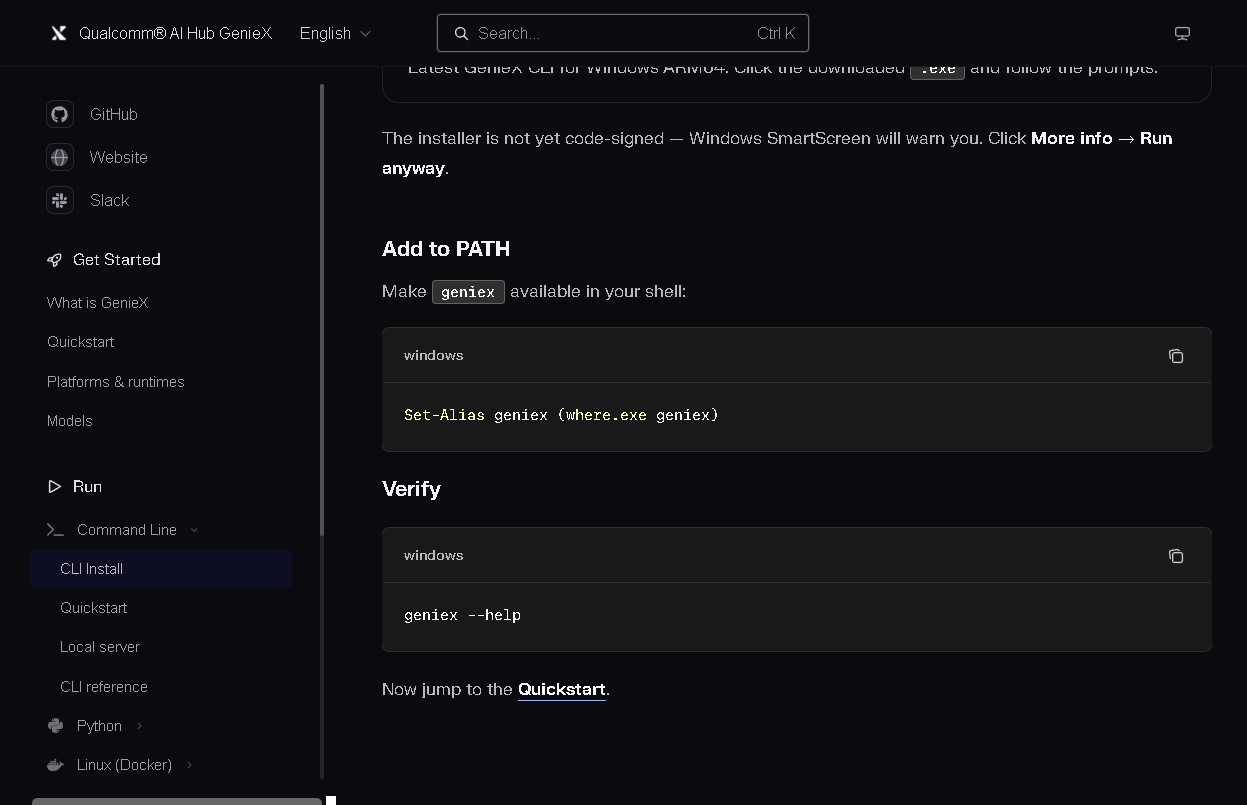Click the Get Started section heading

pos(116,260)
